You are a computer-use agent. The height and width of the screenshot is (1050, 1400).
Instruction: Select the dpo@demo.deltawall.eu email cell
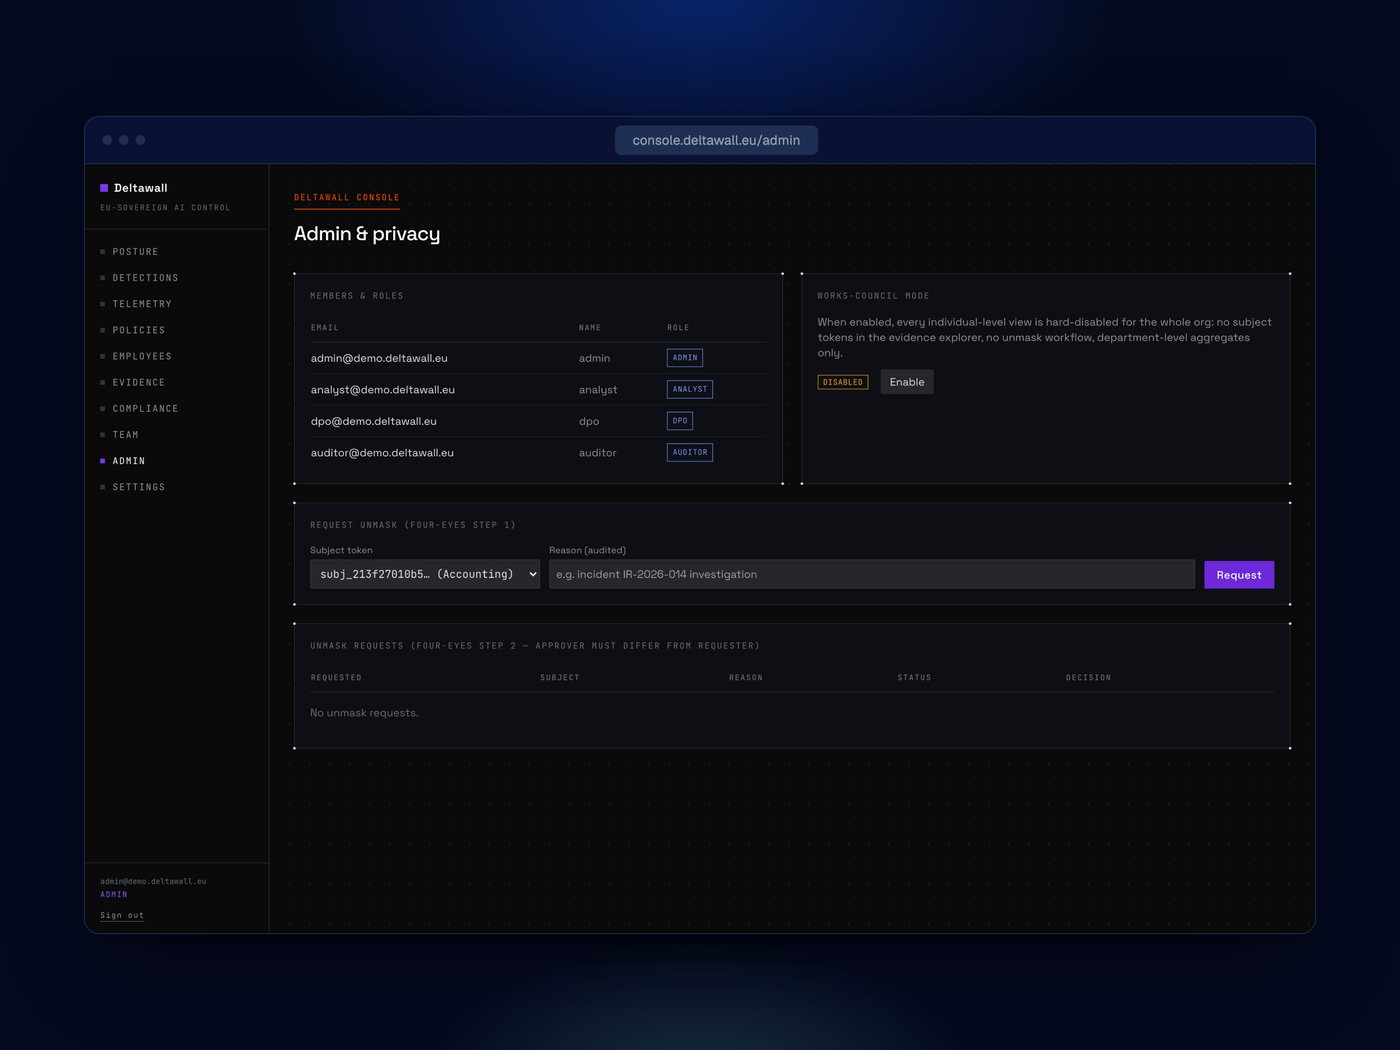click(x=374, y=421)
